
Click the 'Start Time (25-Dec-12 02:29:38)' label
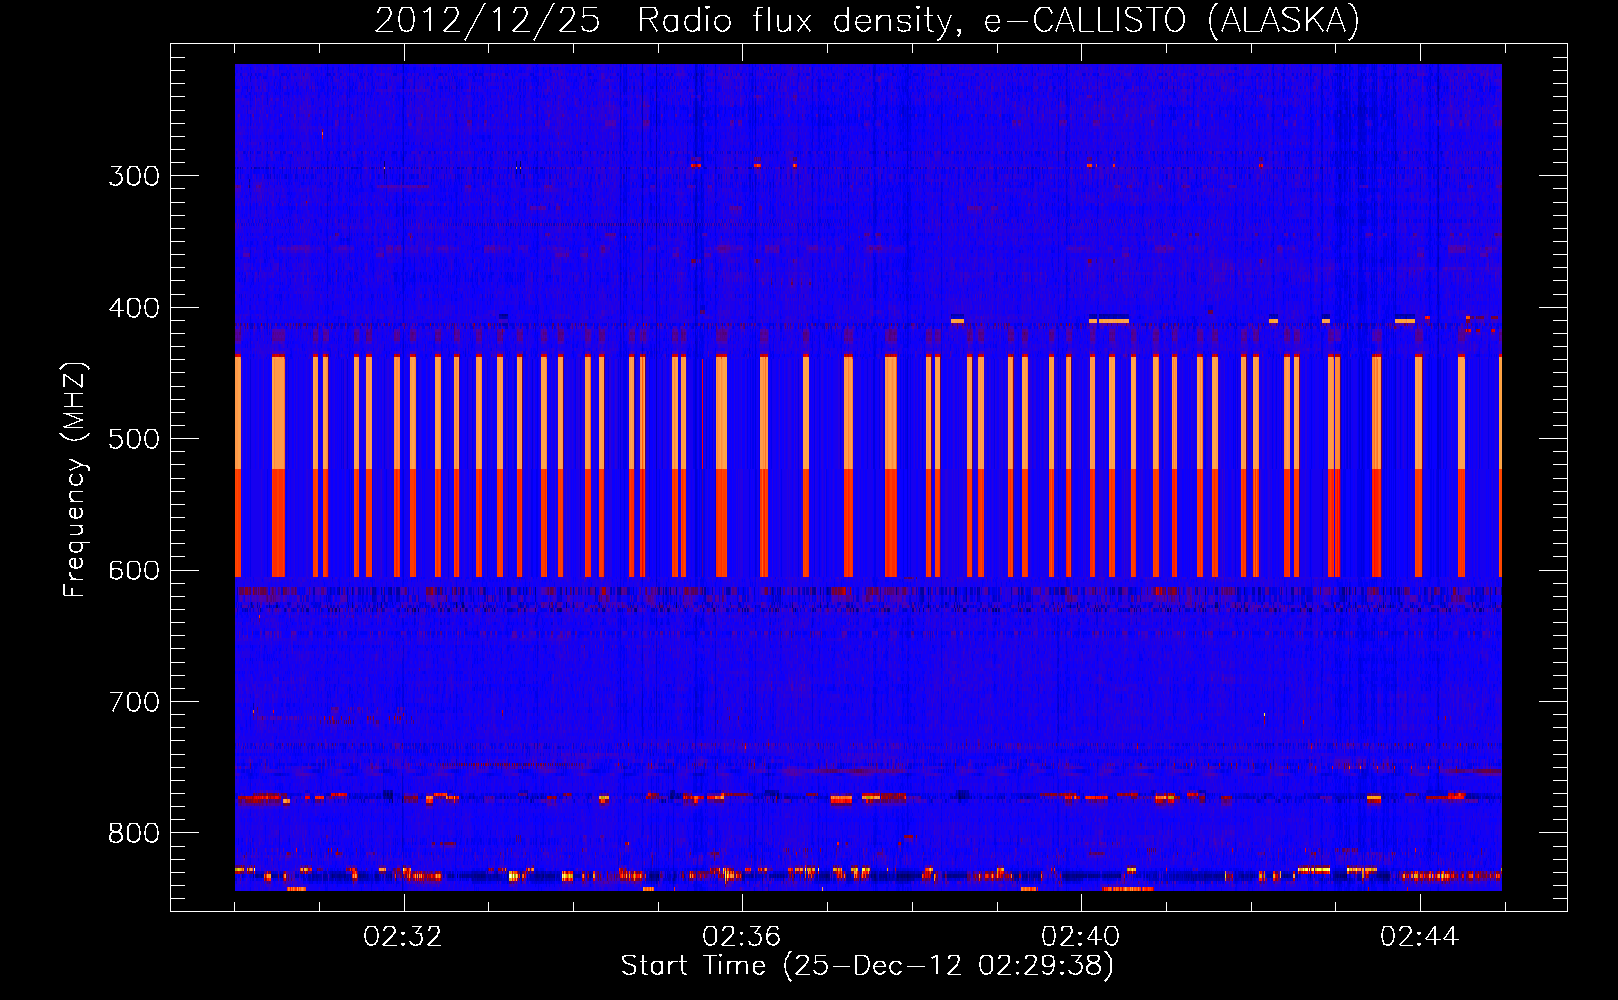click(867, 966)
